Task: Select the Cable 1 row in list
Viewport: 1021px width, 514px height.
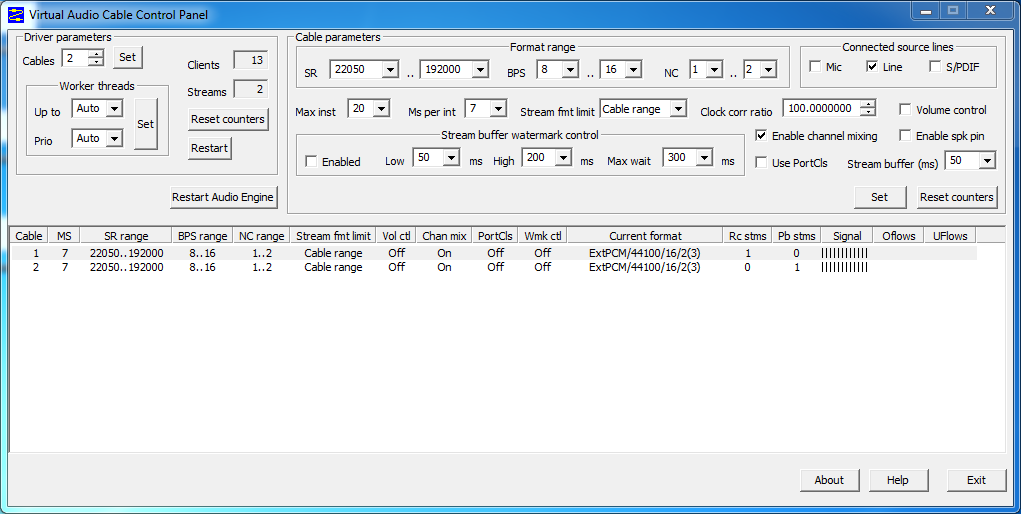Action: click(494, 253)
